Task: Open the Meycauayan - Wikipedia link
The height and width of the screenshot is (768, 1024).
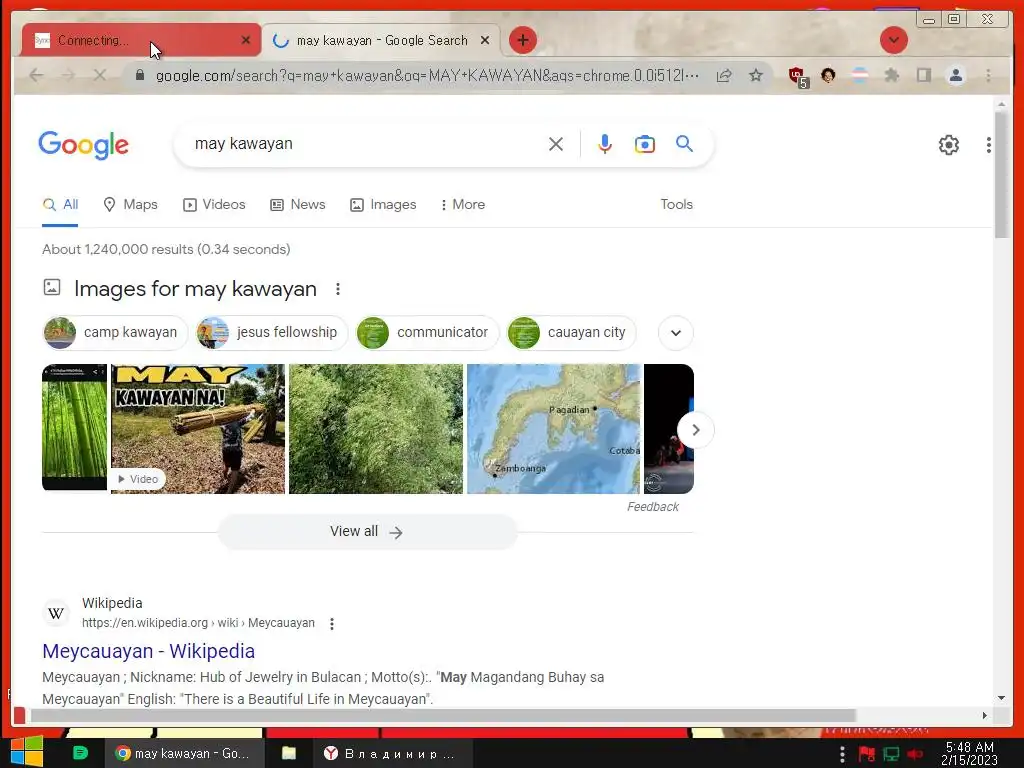Action: pyautogui.click(x=148, y=651)
